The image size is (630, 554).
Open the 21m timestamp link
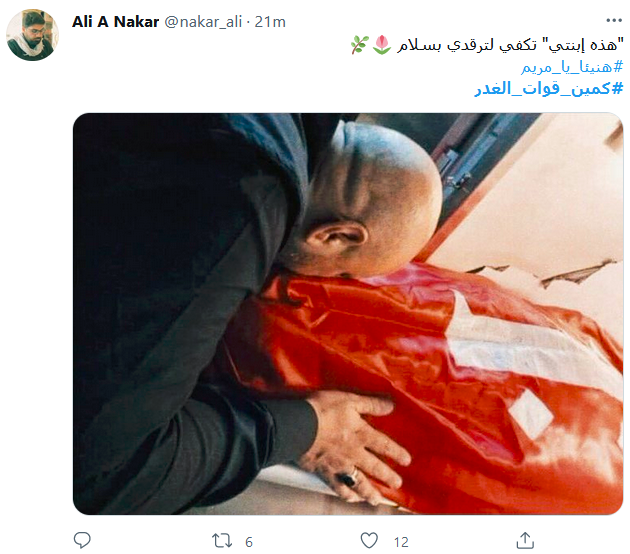270,22
